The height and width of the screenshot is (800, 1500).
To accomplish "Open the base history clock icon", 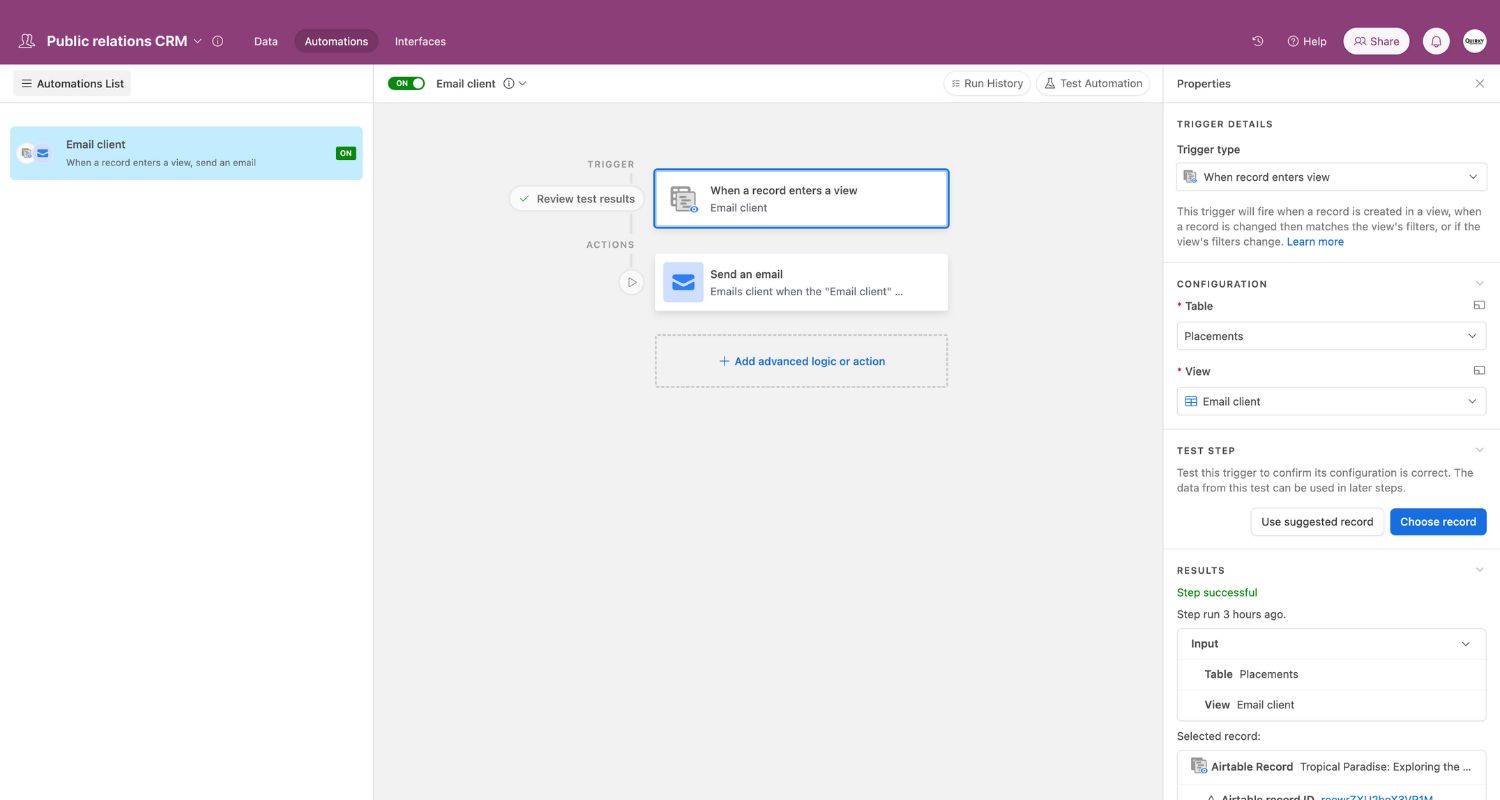I will [x=1258, y=41].
